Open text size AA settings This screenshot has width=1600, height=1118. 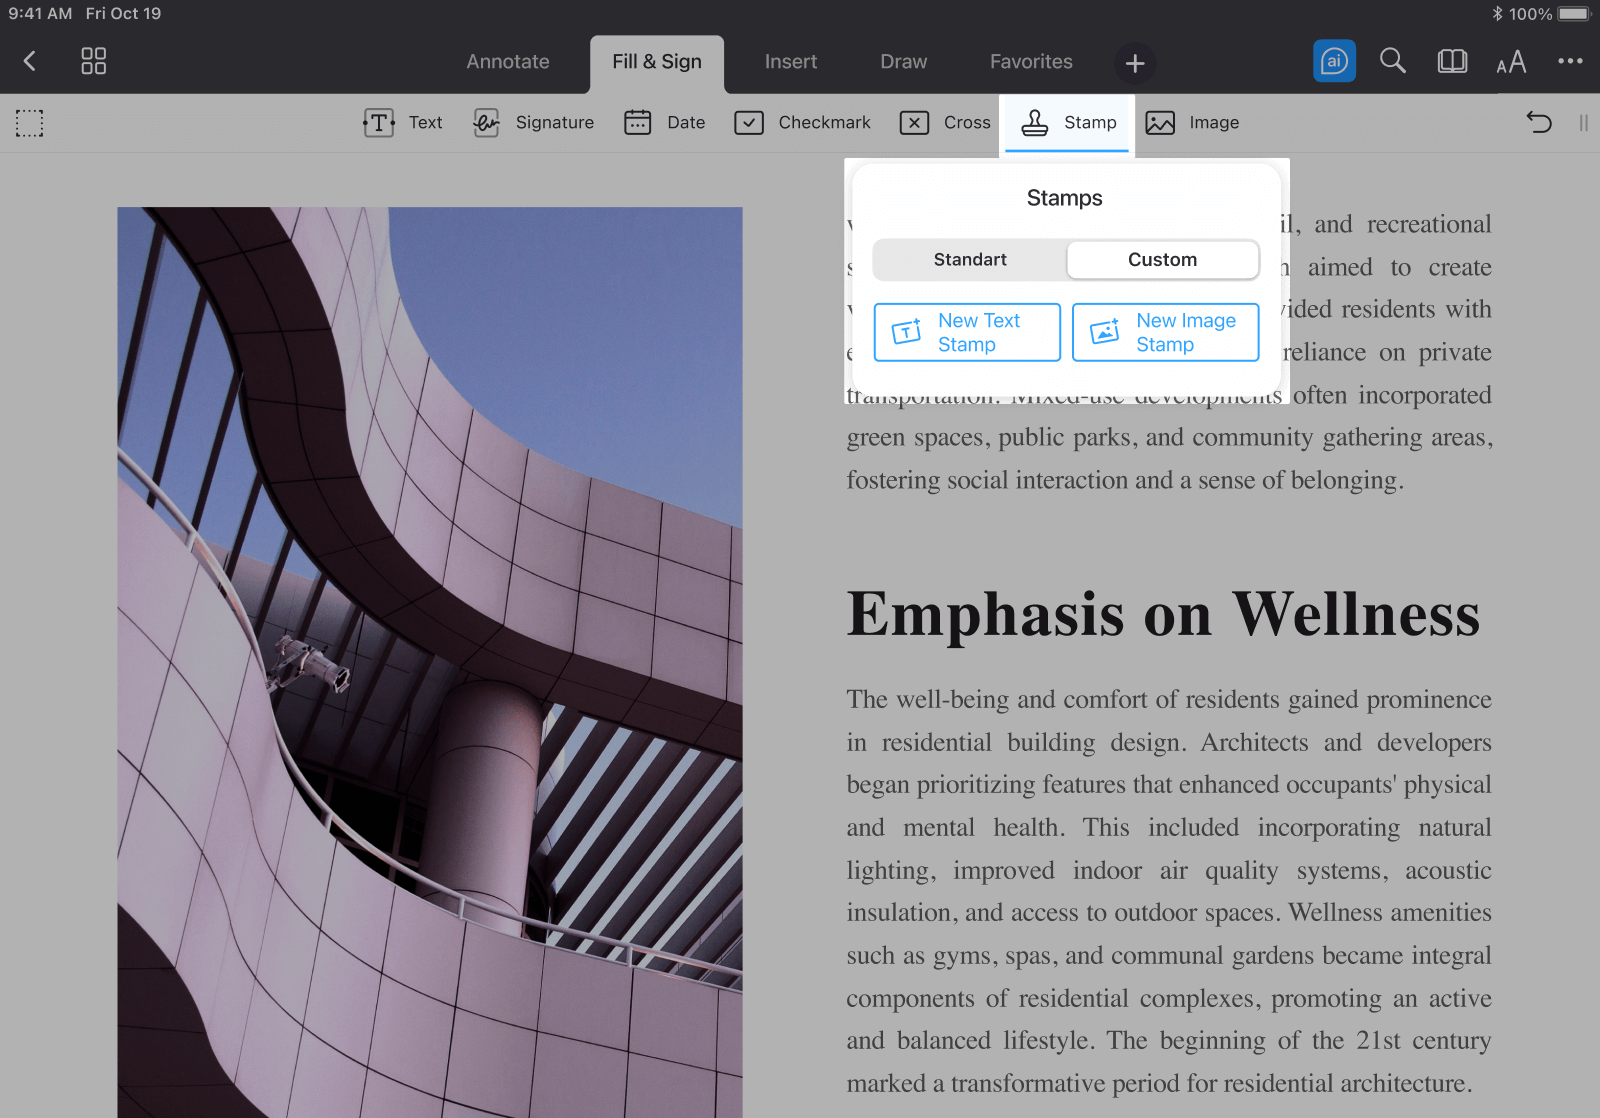click(x=1511, y=62)
